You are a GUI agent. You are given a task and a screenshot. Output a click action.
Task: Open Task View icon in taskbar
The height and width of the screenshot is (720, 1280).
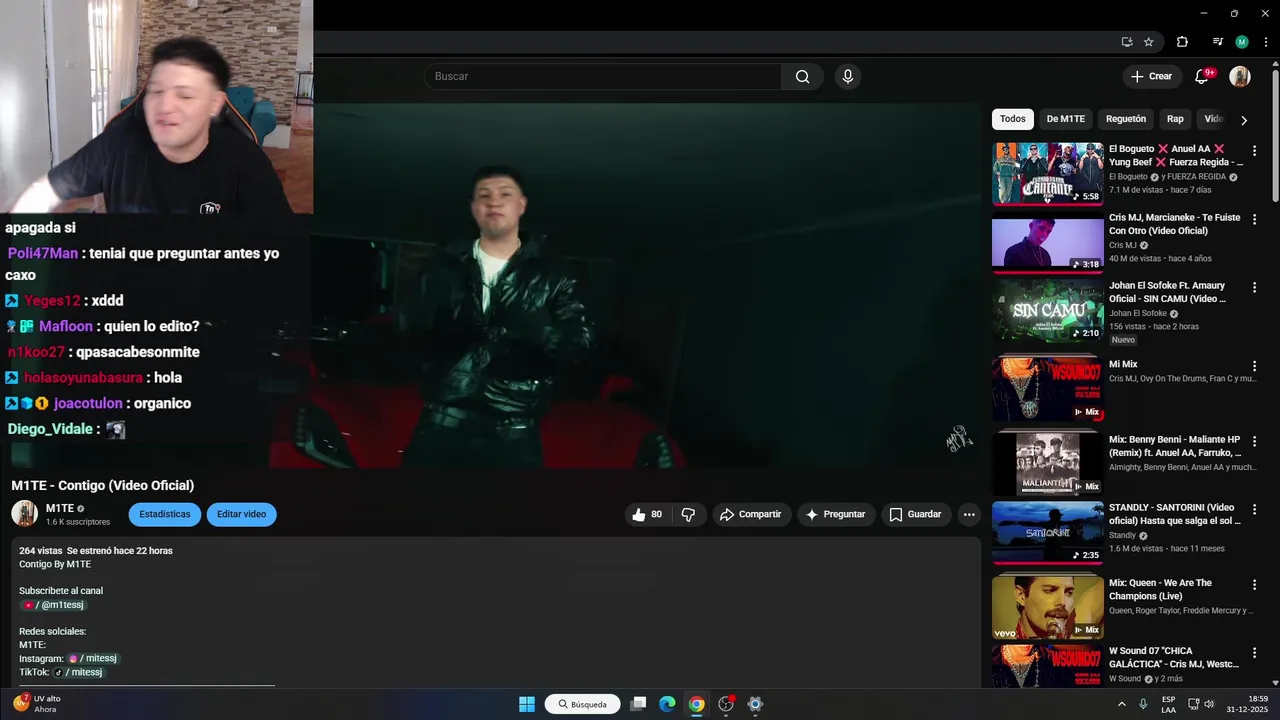coord(638,704)
